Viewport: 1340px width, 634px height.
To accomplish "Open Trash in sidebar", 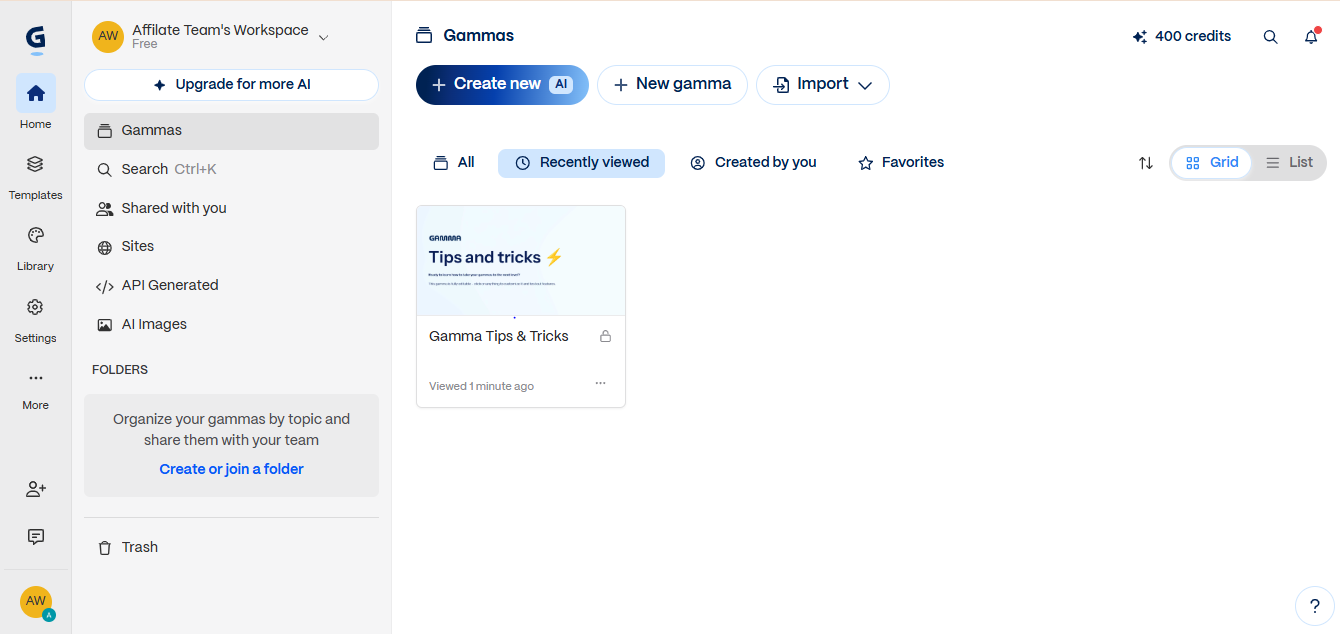I will (231, 547).
